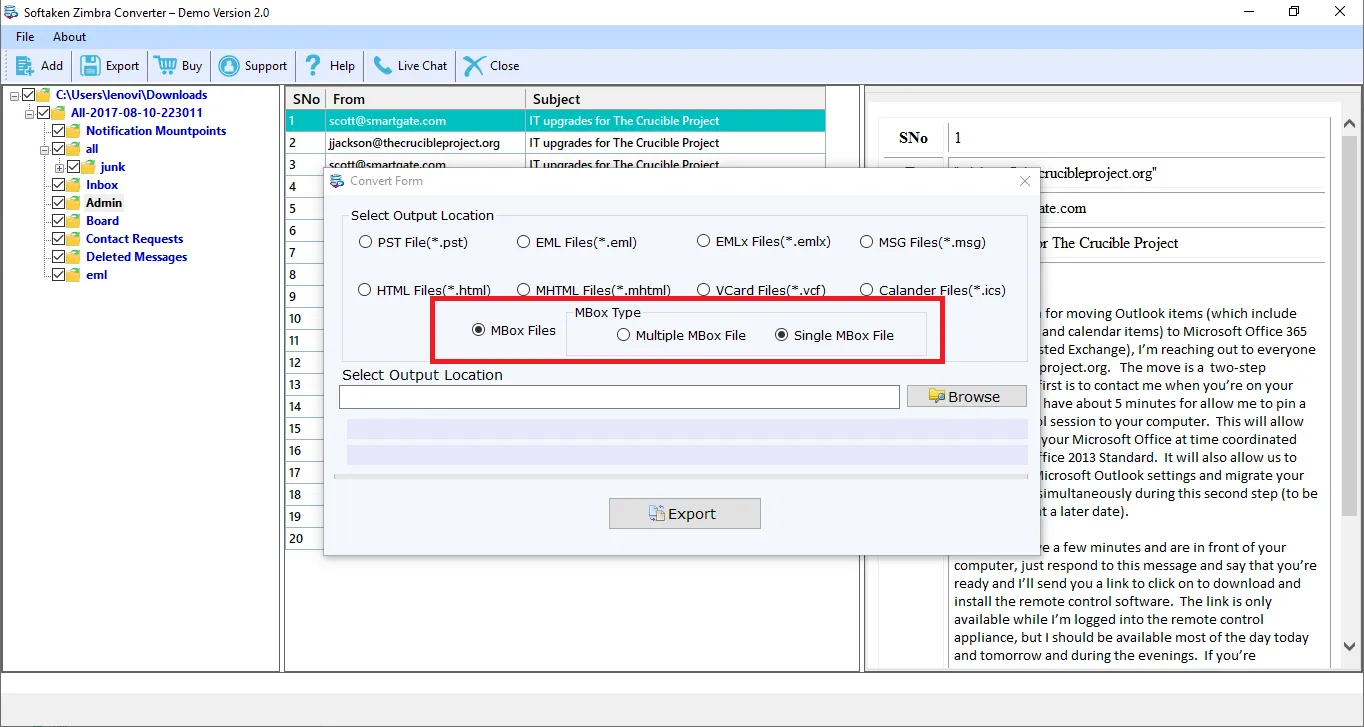Image resolution: width=1364 pixels, height=727 pixels.
Task: Click the eml folder label
Action: (97, 275)
